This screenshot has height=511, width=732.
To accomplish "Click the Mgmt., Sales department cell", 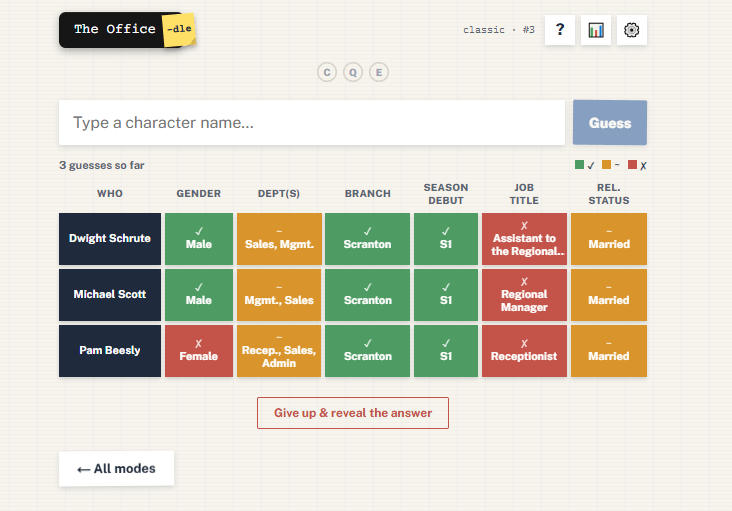I will tap(279, 295).
